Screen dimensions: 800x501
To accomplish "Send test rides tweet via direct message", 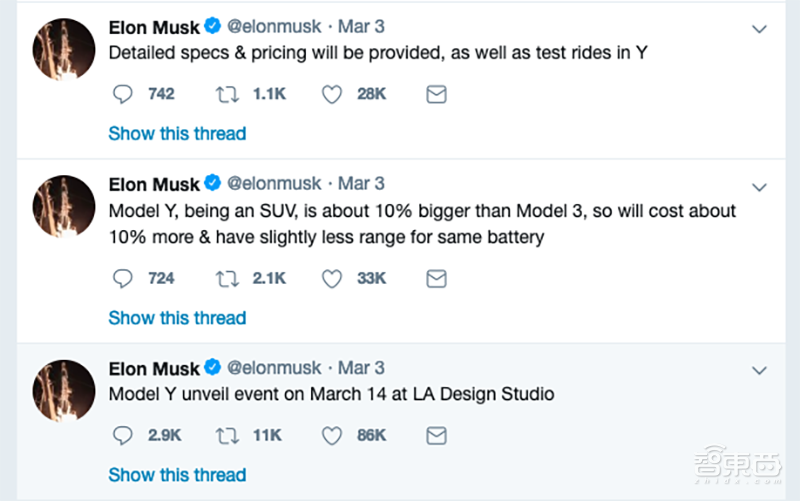I will [436, 94].
